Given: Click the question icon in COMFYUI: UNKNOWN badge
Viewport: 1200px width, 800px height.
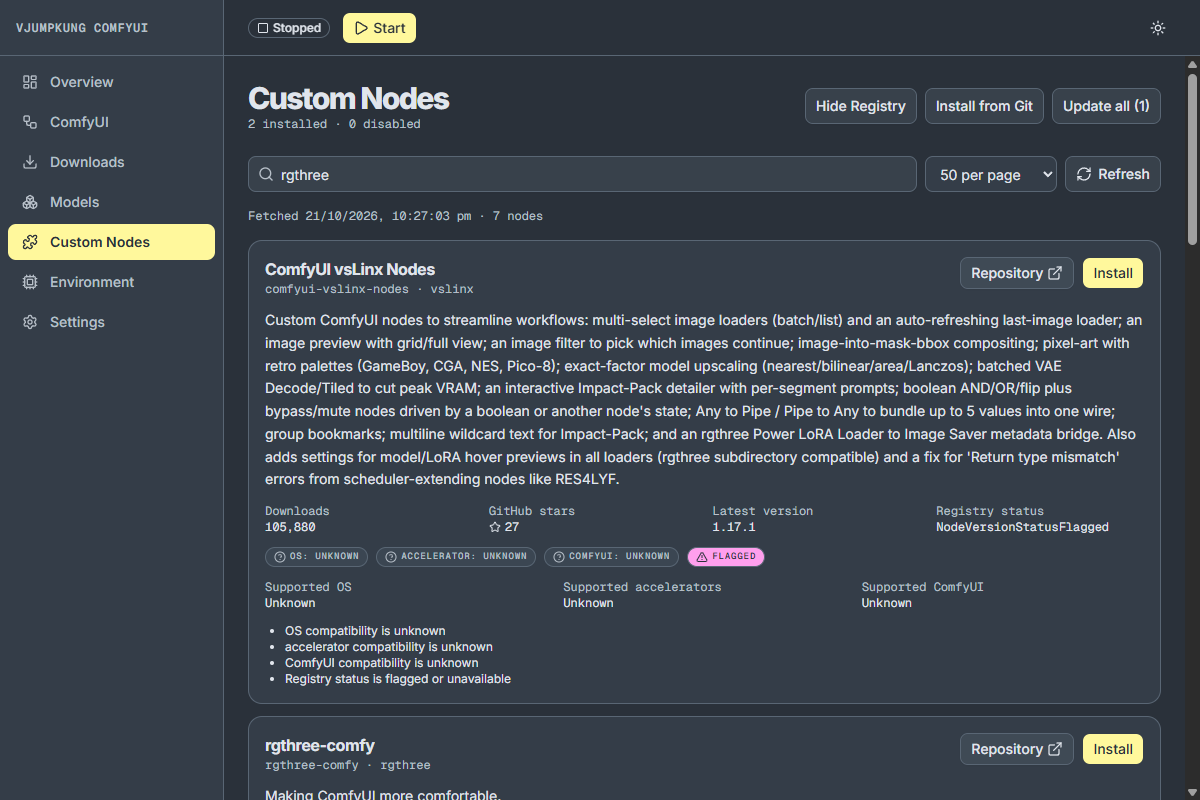Looking at the screenshot, I should [559, 557].
